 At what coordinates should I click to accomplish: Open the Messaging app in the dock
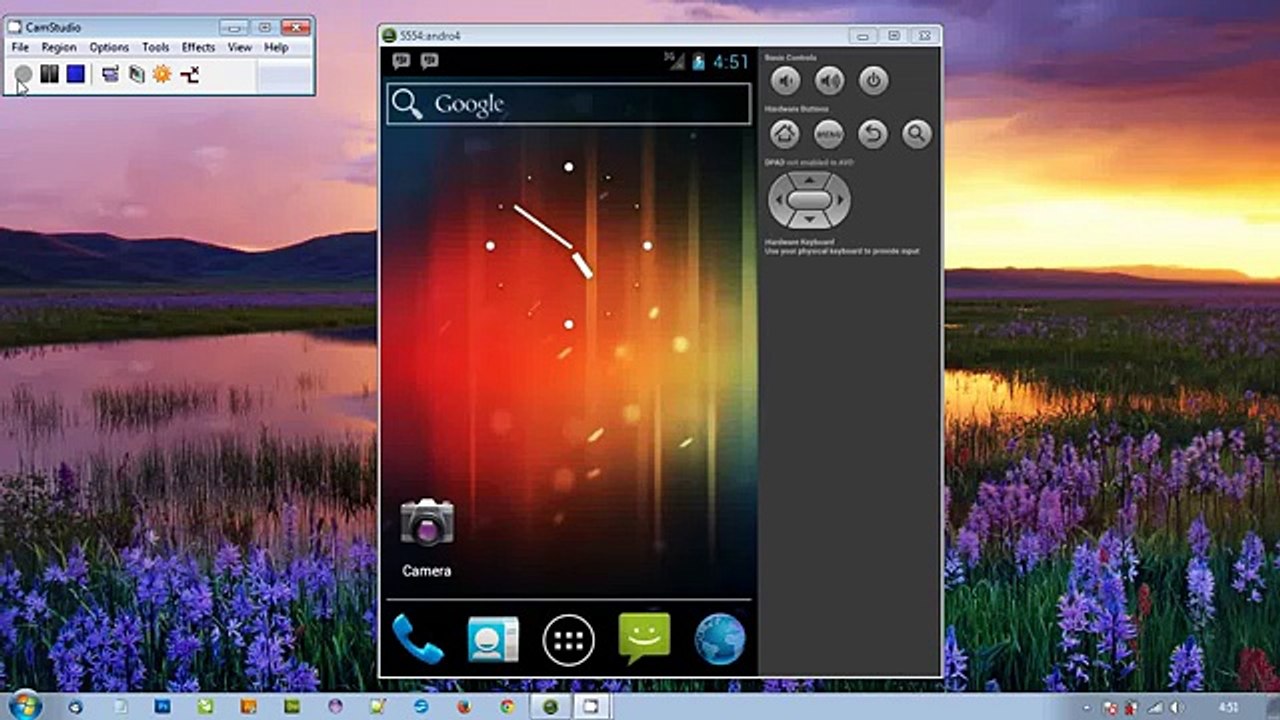(644, 639)
